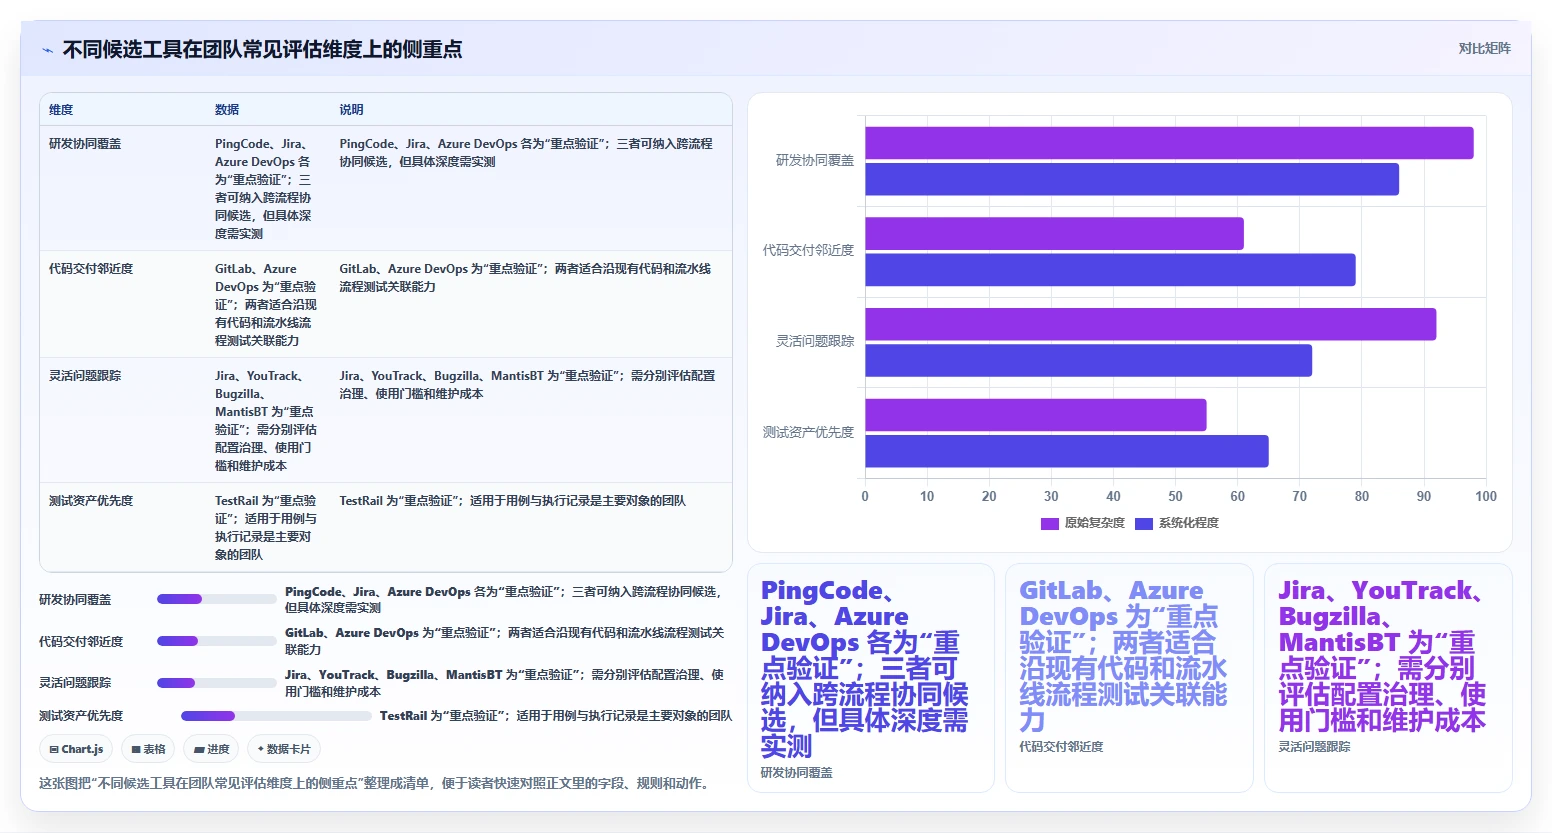This screenshot has width=1552, height=833.
Task: Click x-axis tick label 100
Action: [1486, 496]
